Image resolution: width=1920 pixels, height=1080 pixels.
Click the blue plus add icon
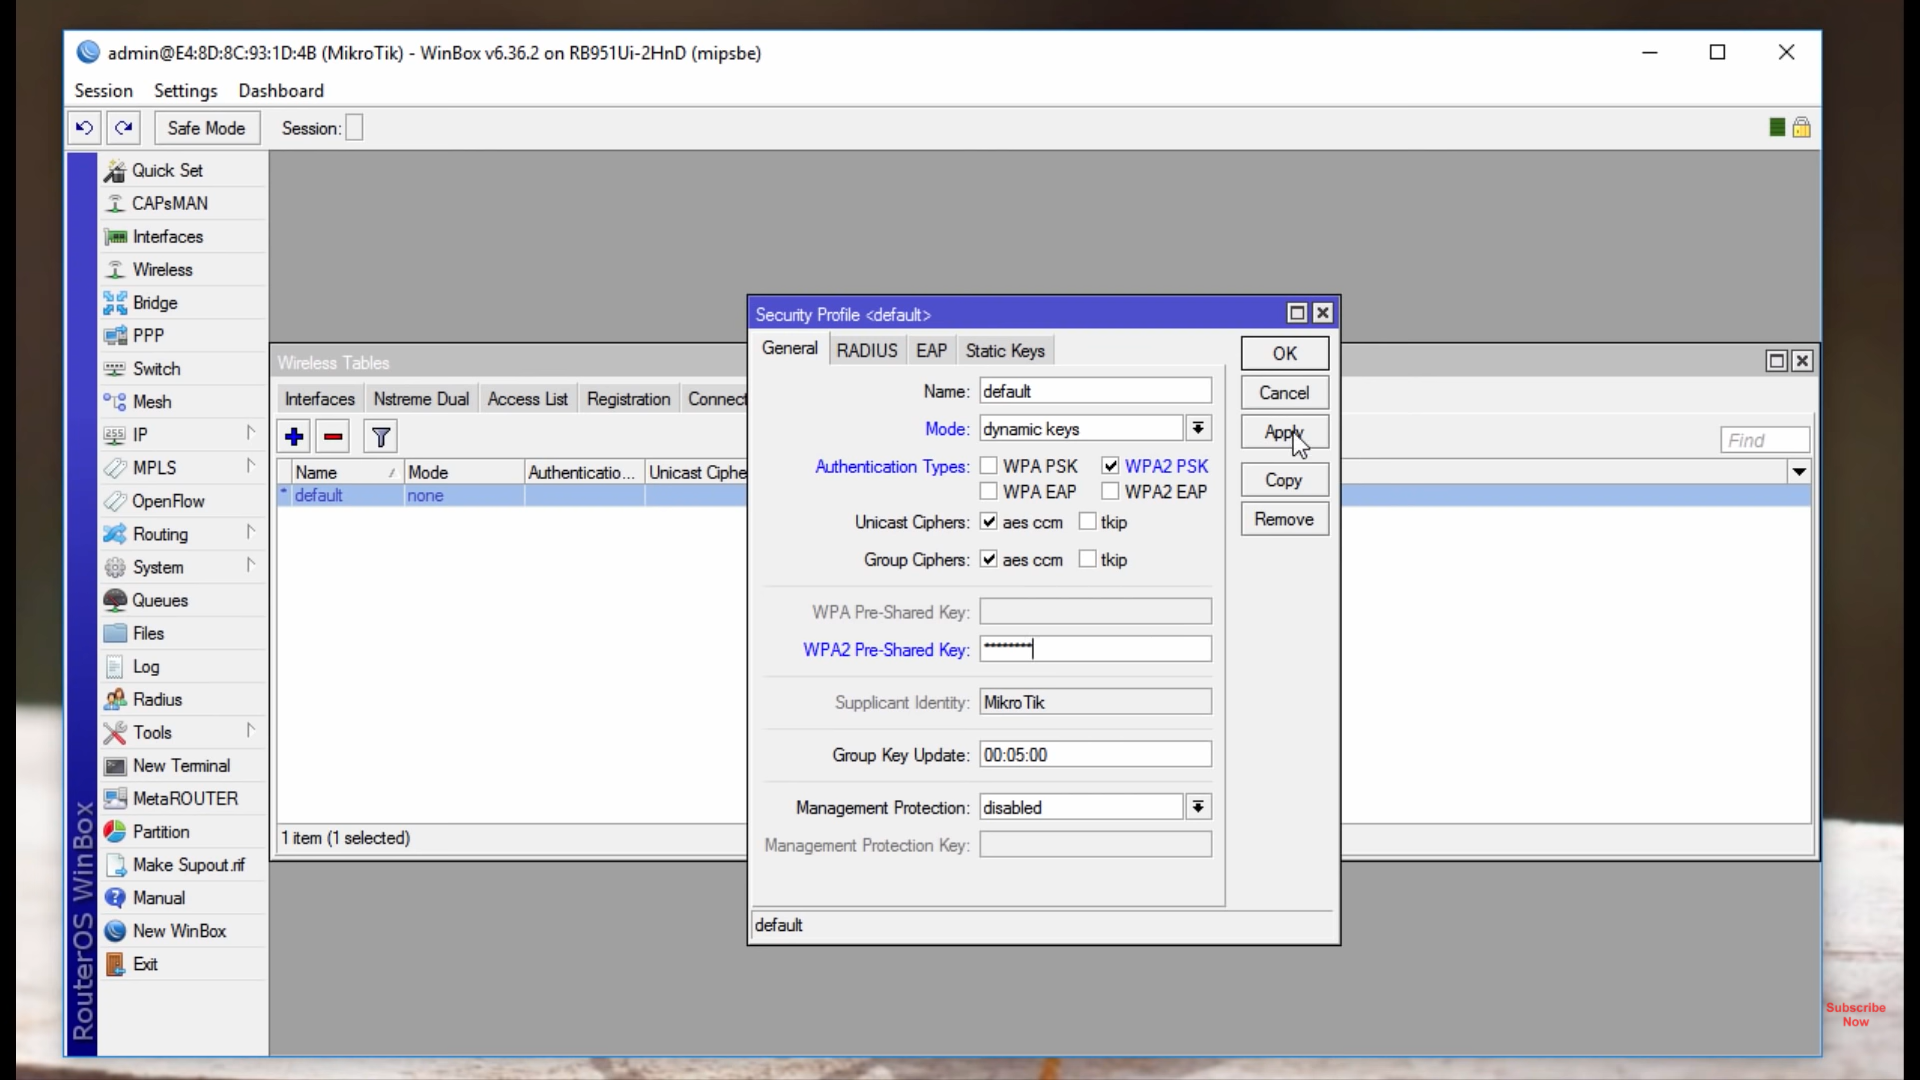[x=294, y=437]
